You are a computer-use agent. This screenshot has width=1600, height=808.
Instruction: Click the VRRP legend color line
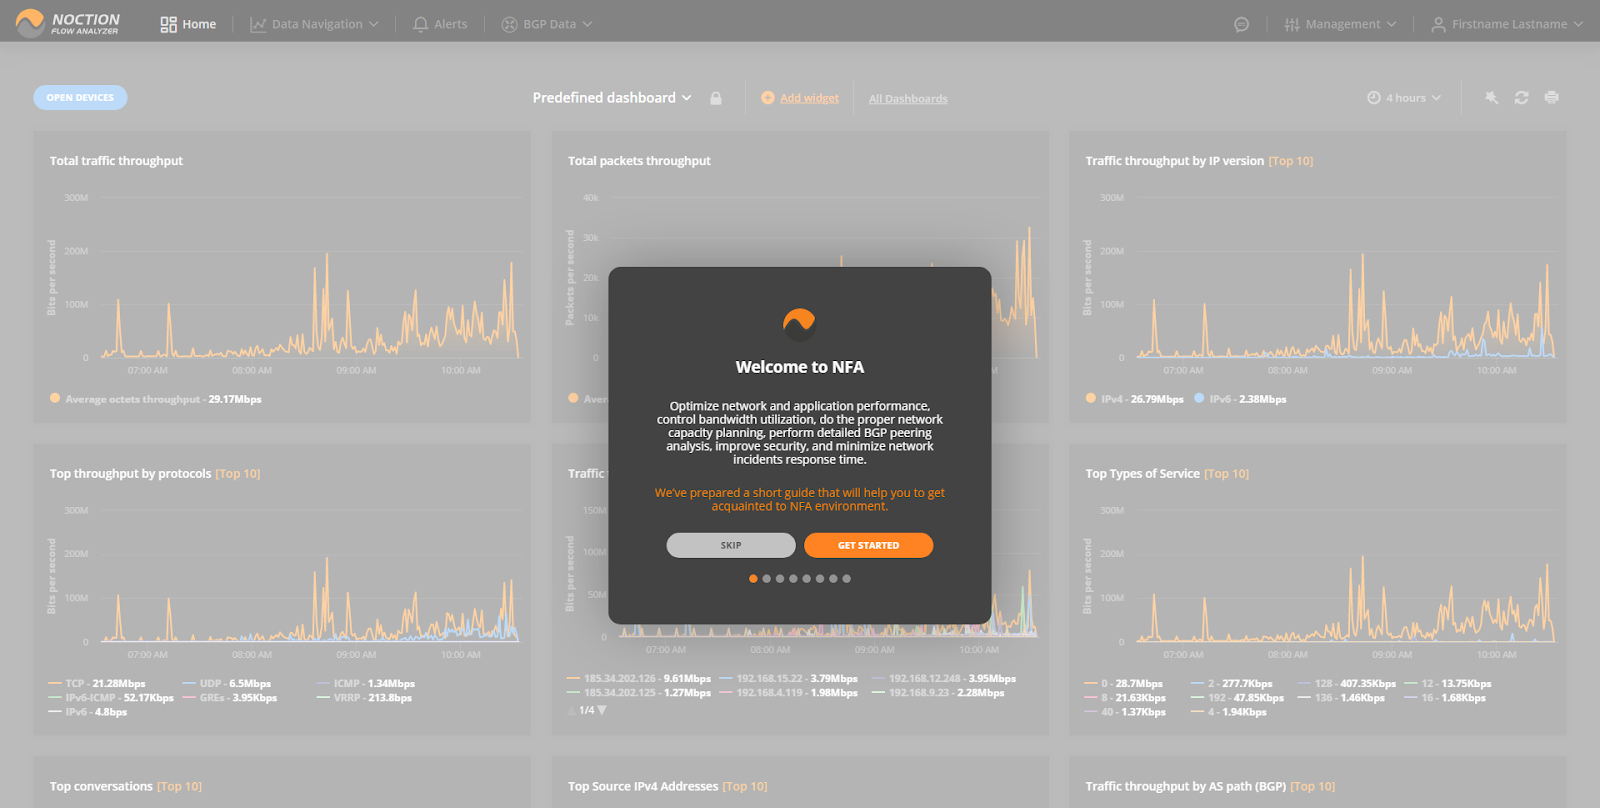pos(323,698)
